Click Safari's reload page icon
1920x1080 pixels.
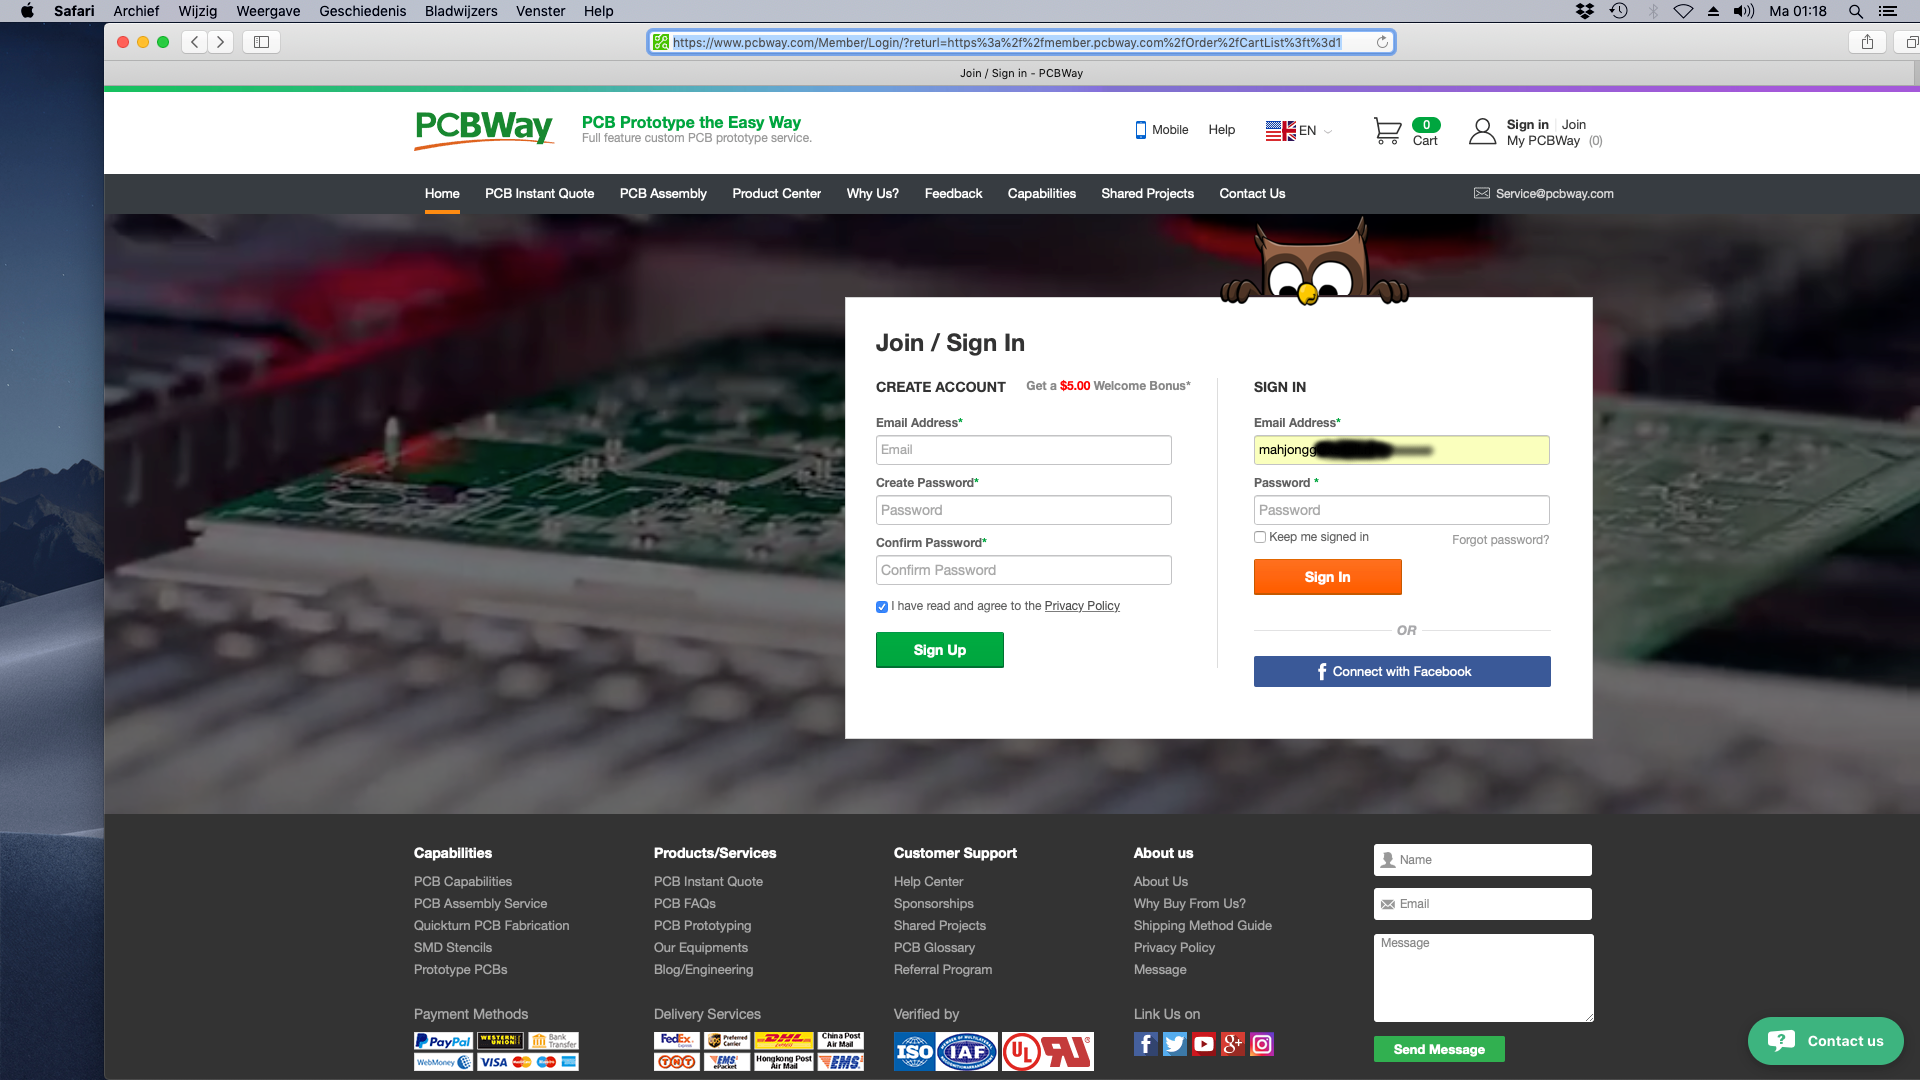click(x=1382, y=42)
